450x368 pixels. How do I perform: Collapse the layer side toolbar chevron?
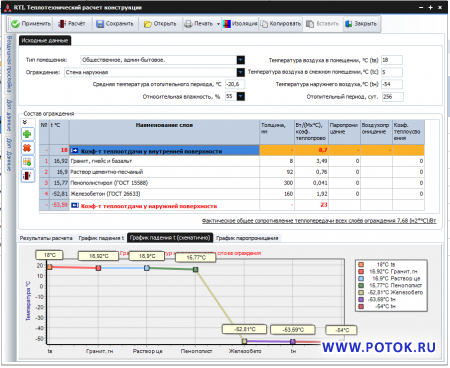[25, 123]
